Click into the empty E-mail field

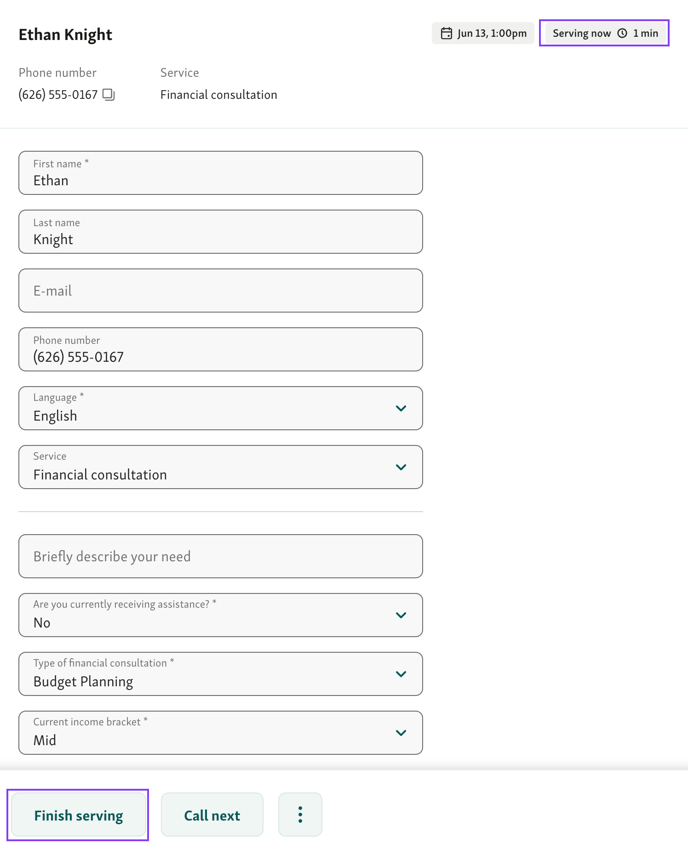[220, 291]
